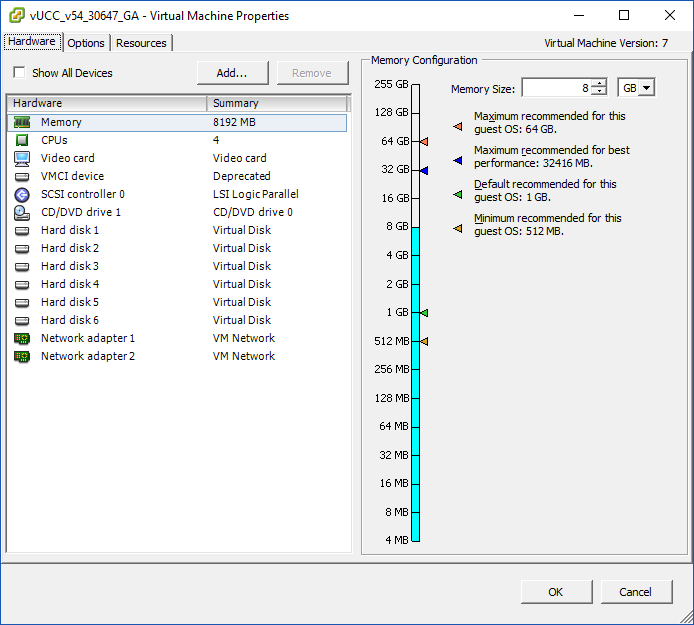Click the LSI Logic Parallel summary text

click(256, 195)
